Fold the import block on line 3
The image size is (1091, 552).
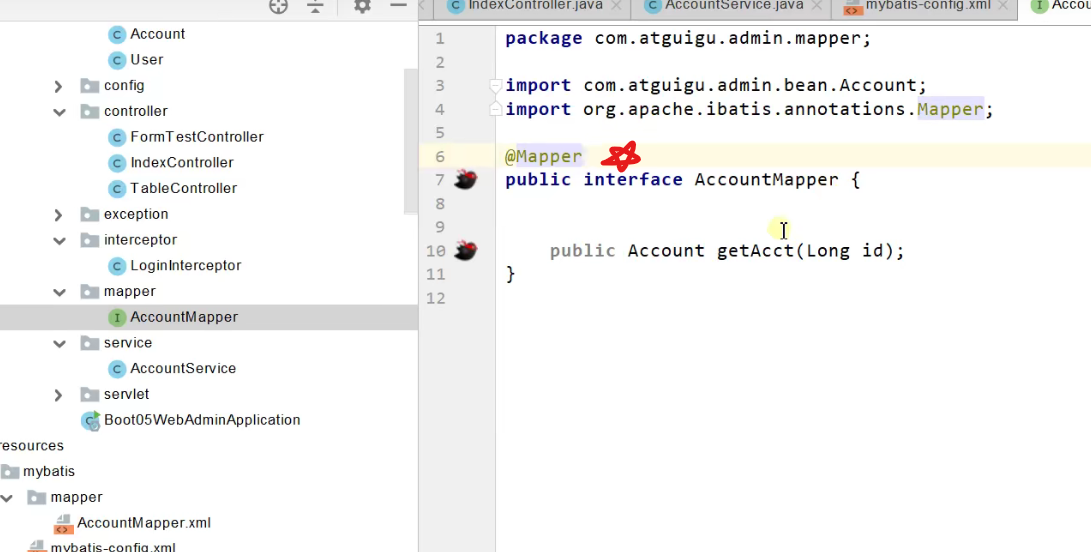(495, 86)
